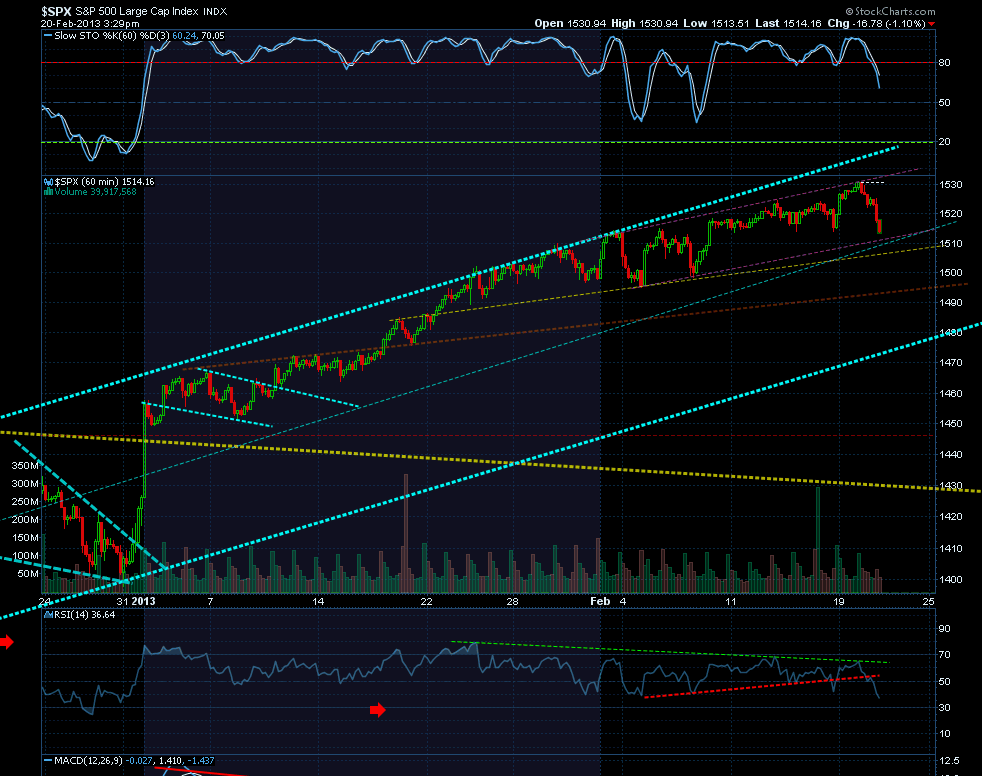Click the 1490 price axis label
982x776 pixels.
click(x=950, y=303)
